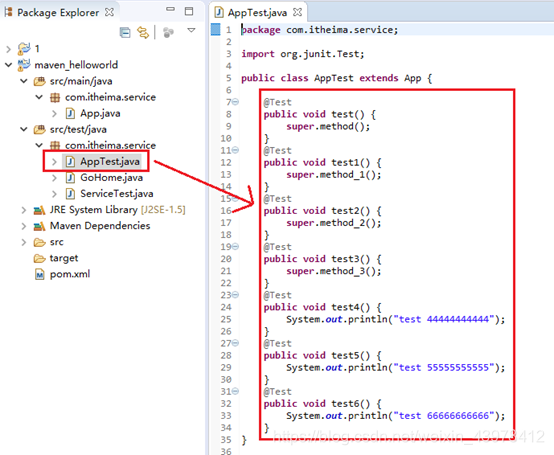Expand ServiceTest.java node

[54, 194]
